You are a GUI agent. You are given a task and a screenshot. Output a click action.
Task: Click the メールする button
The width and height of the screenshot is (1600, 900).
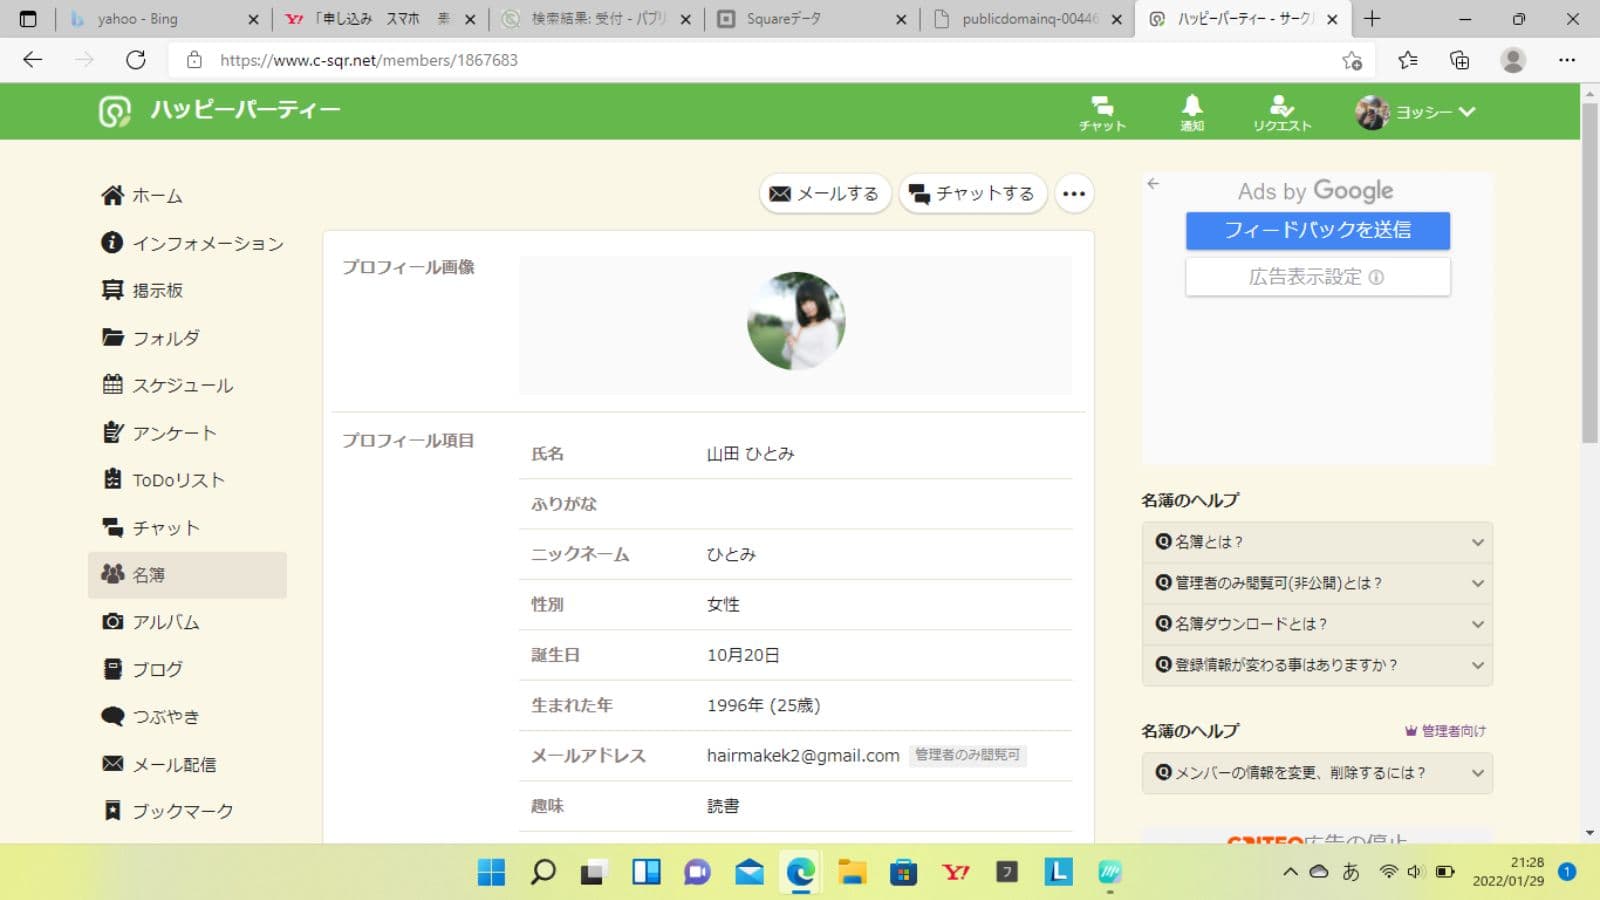[x=825, y=194]
